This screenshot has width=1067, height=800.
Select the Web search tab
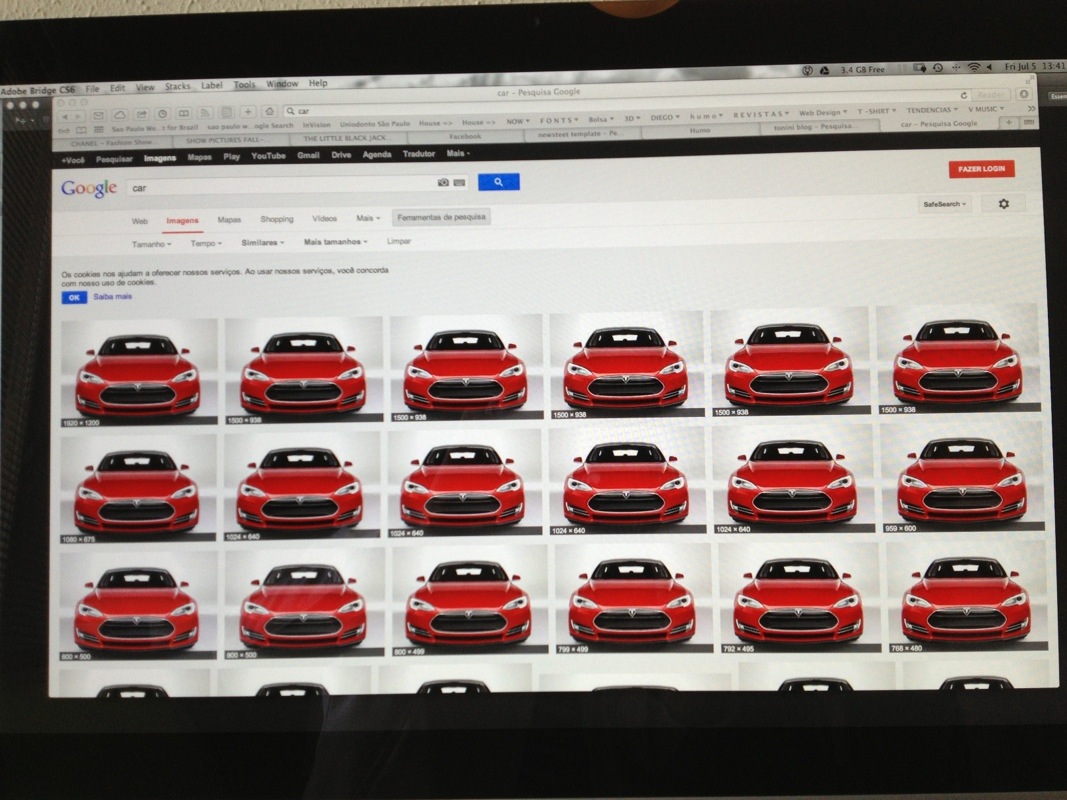pos(139,221)
